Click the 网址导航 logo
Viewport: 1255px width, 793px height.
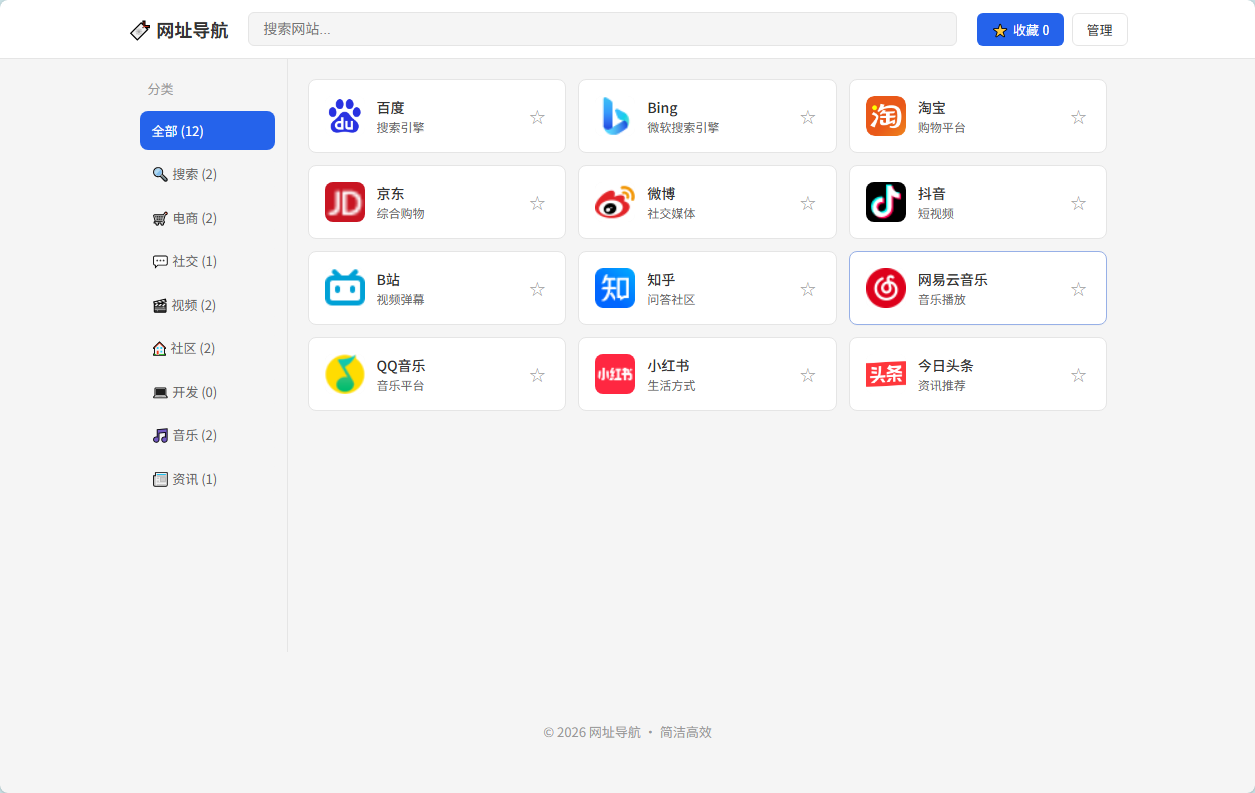tap(179, 30)
